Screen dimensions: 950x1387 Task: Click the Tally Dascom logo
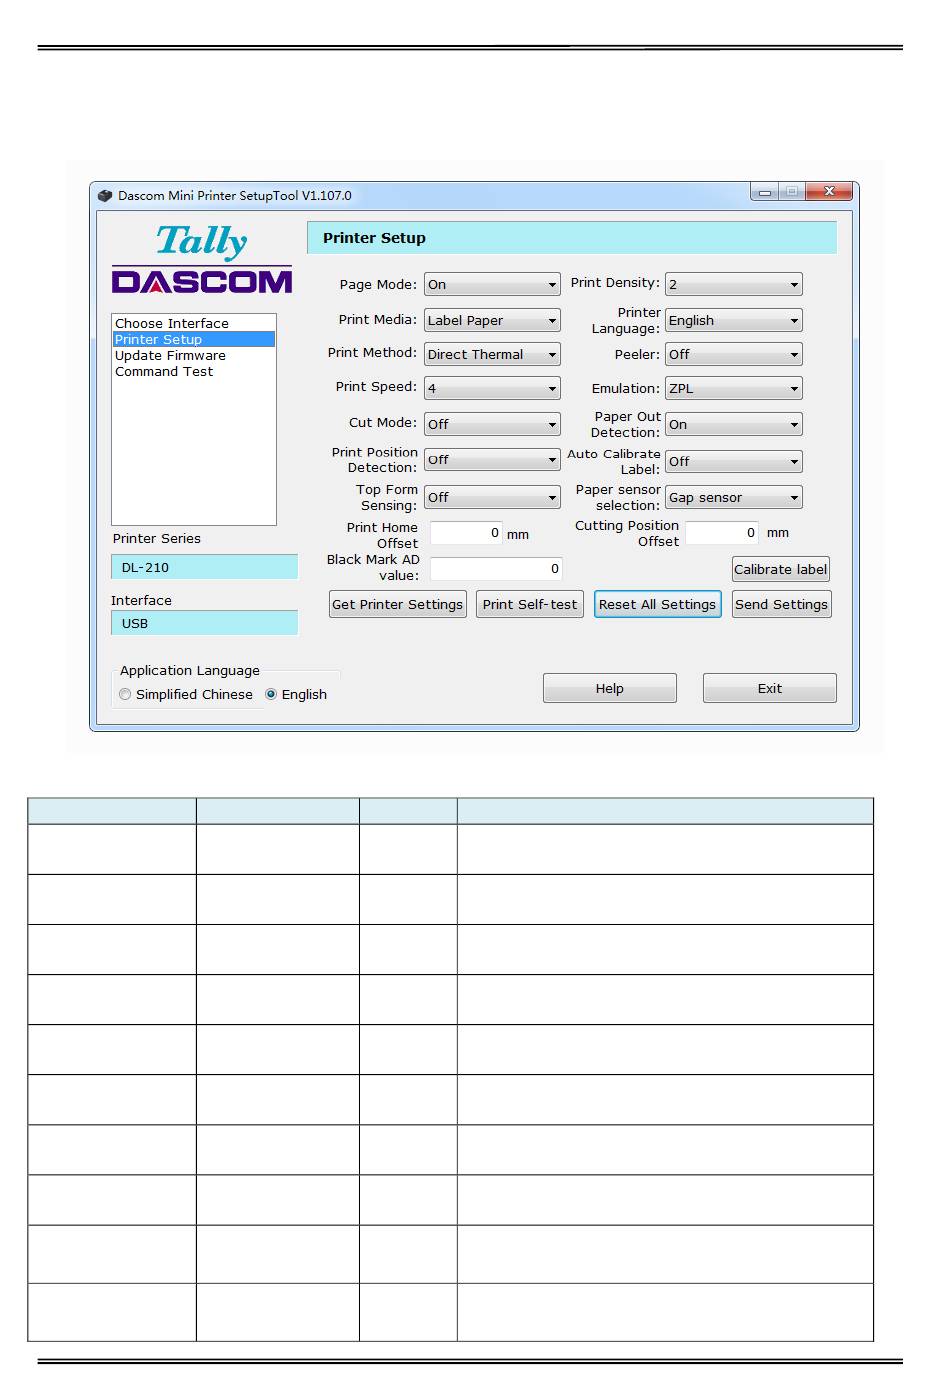pos(202,260)
